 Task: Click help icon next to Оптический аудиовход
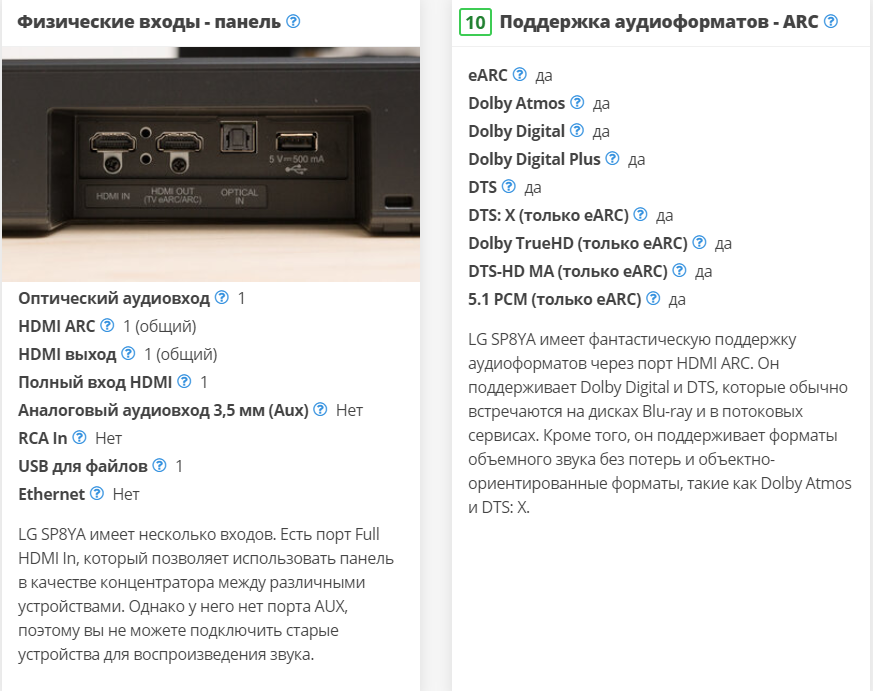click(x=222, y=297)
